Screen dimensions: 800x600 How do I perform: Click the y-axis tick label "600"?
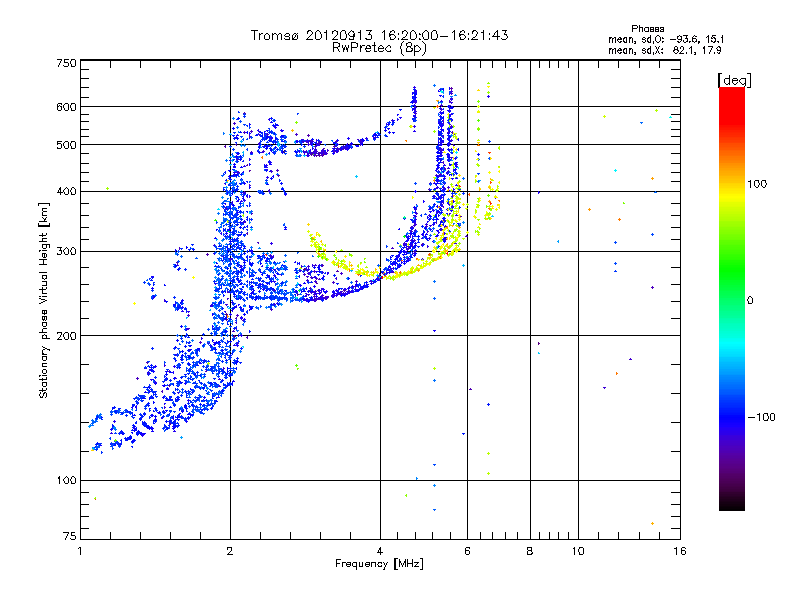[x=66, y=107]
